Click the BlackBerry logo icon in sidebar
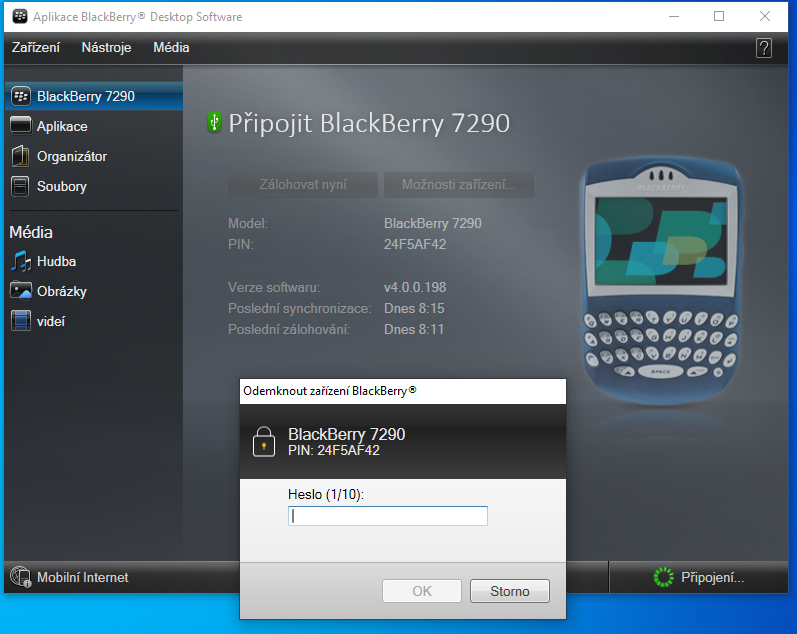 (x=21, y=96)
